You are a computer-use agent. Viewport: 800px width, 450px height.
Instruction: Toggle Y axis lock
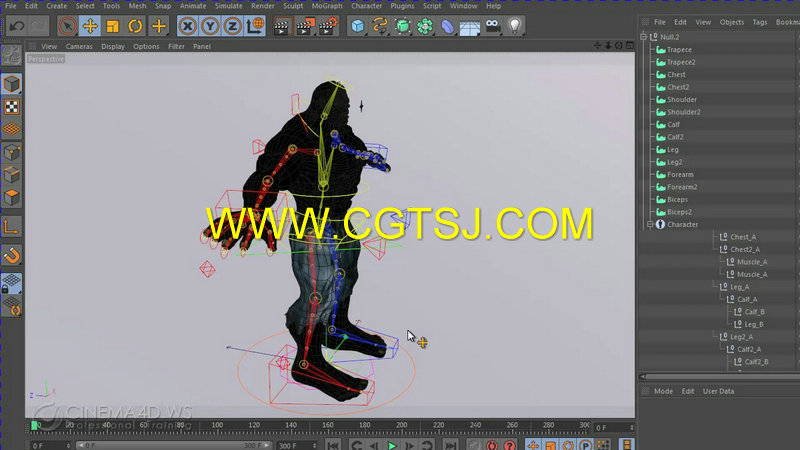(x=210, y=26)
